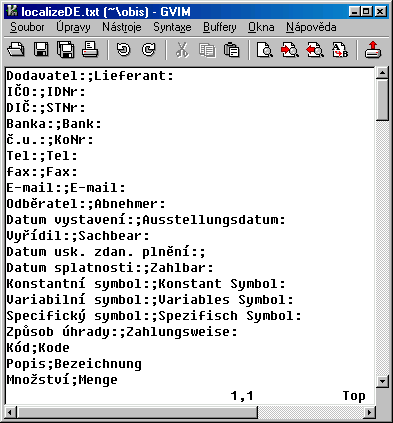Save the current file via floppy icon
393x423 pixels.
tap(41, 50)
